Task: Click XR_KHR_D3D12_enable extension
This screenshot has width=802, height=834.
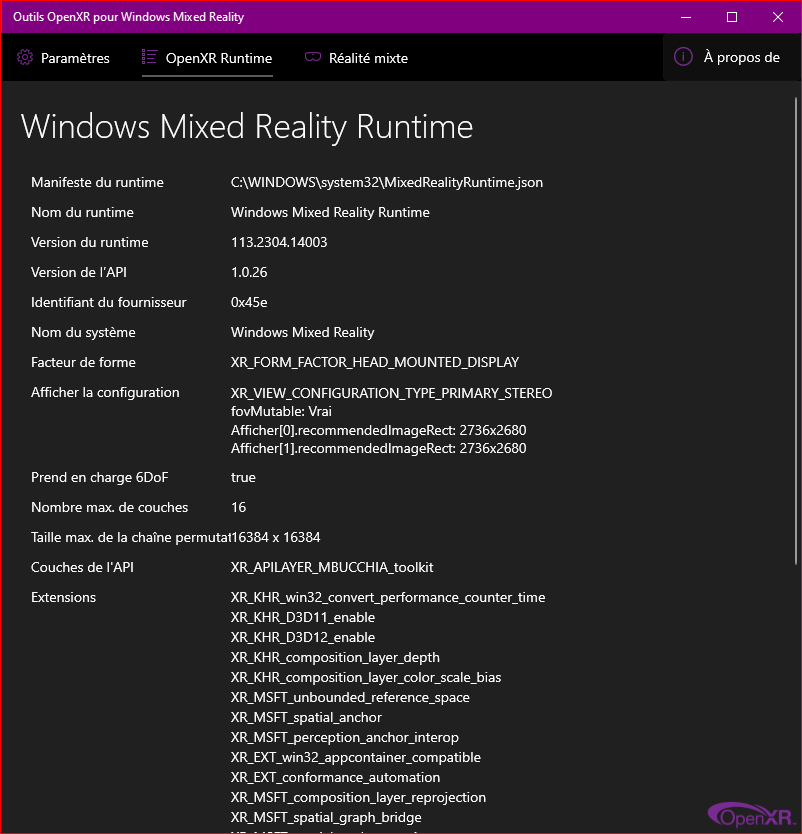Action: coord(303,637)
